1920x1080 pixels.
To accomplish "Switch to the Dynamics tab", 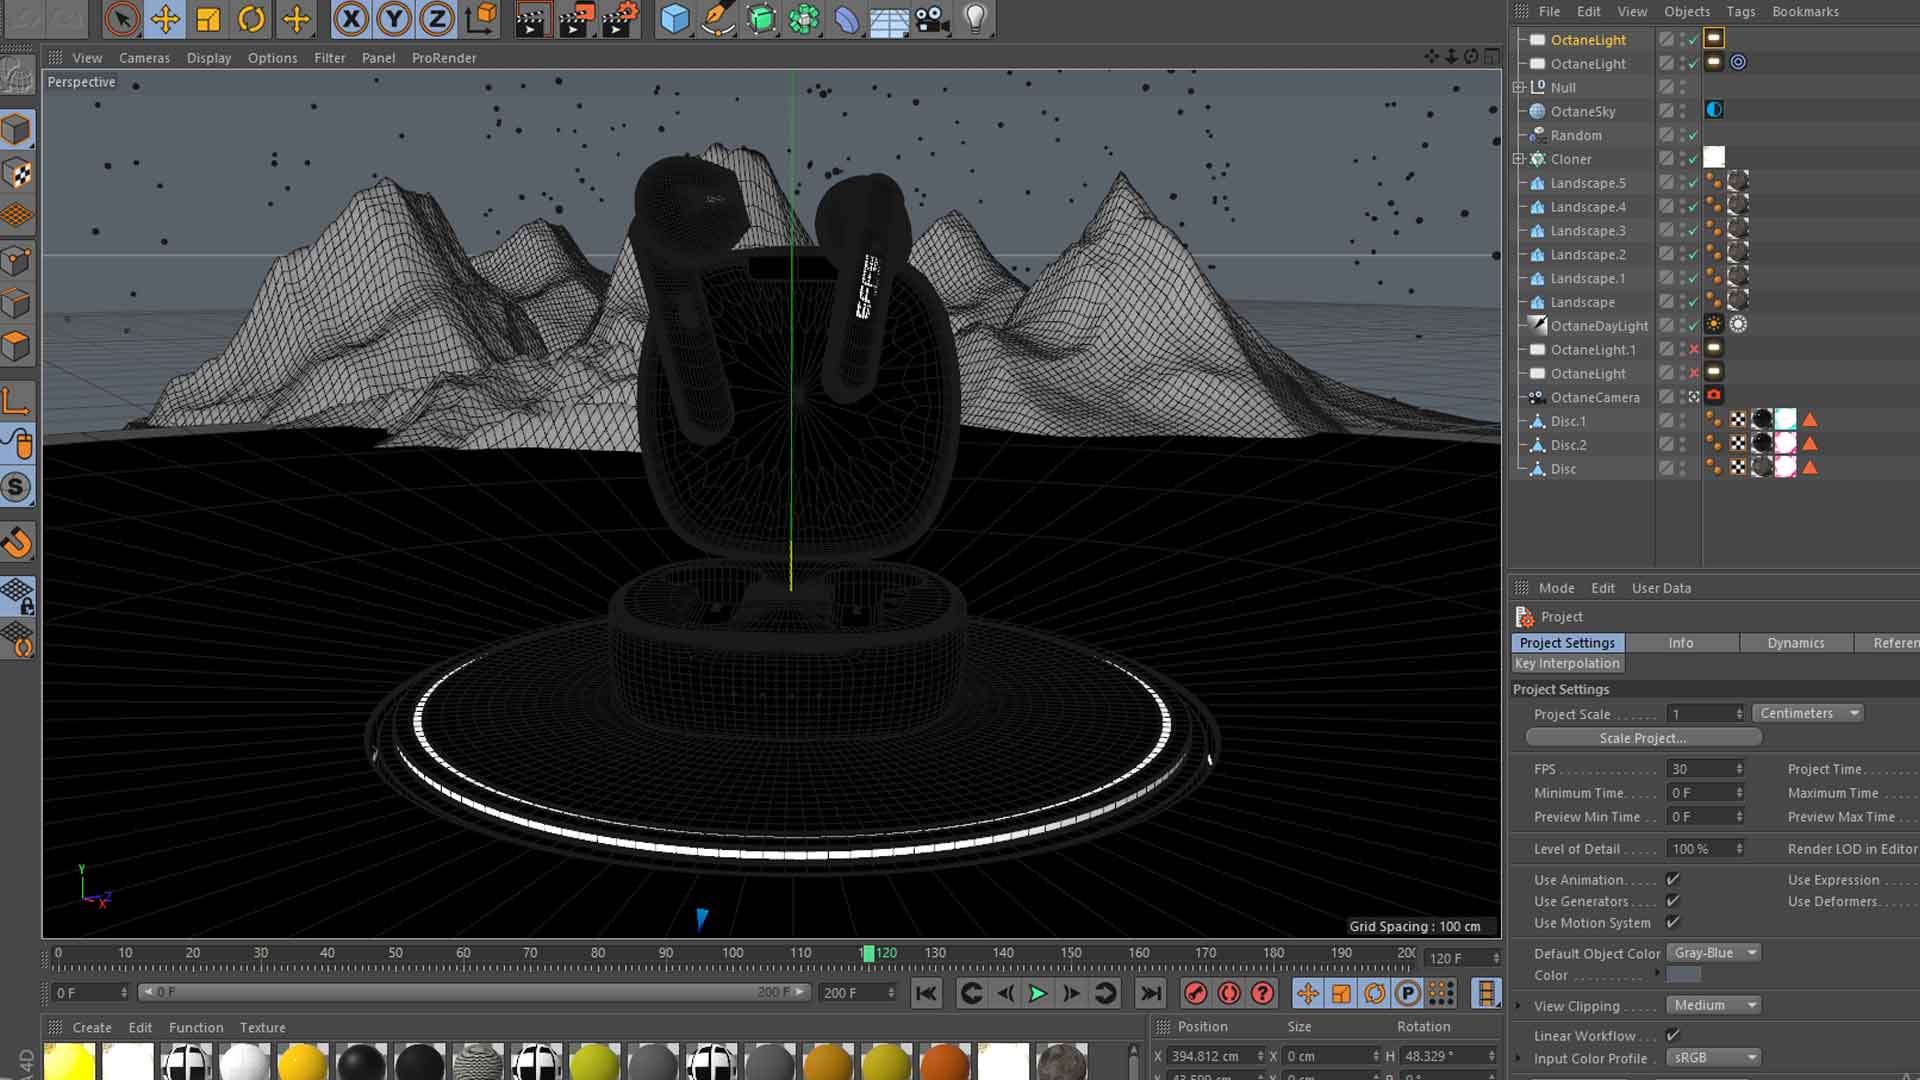I will point(1795,643).
